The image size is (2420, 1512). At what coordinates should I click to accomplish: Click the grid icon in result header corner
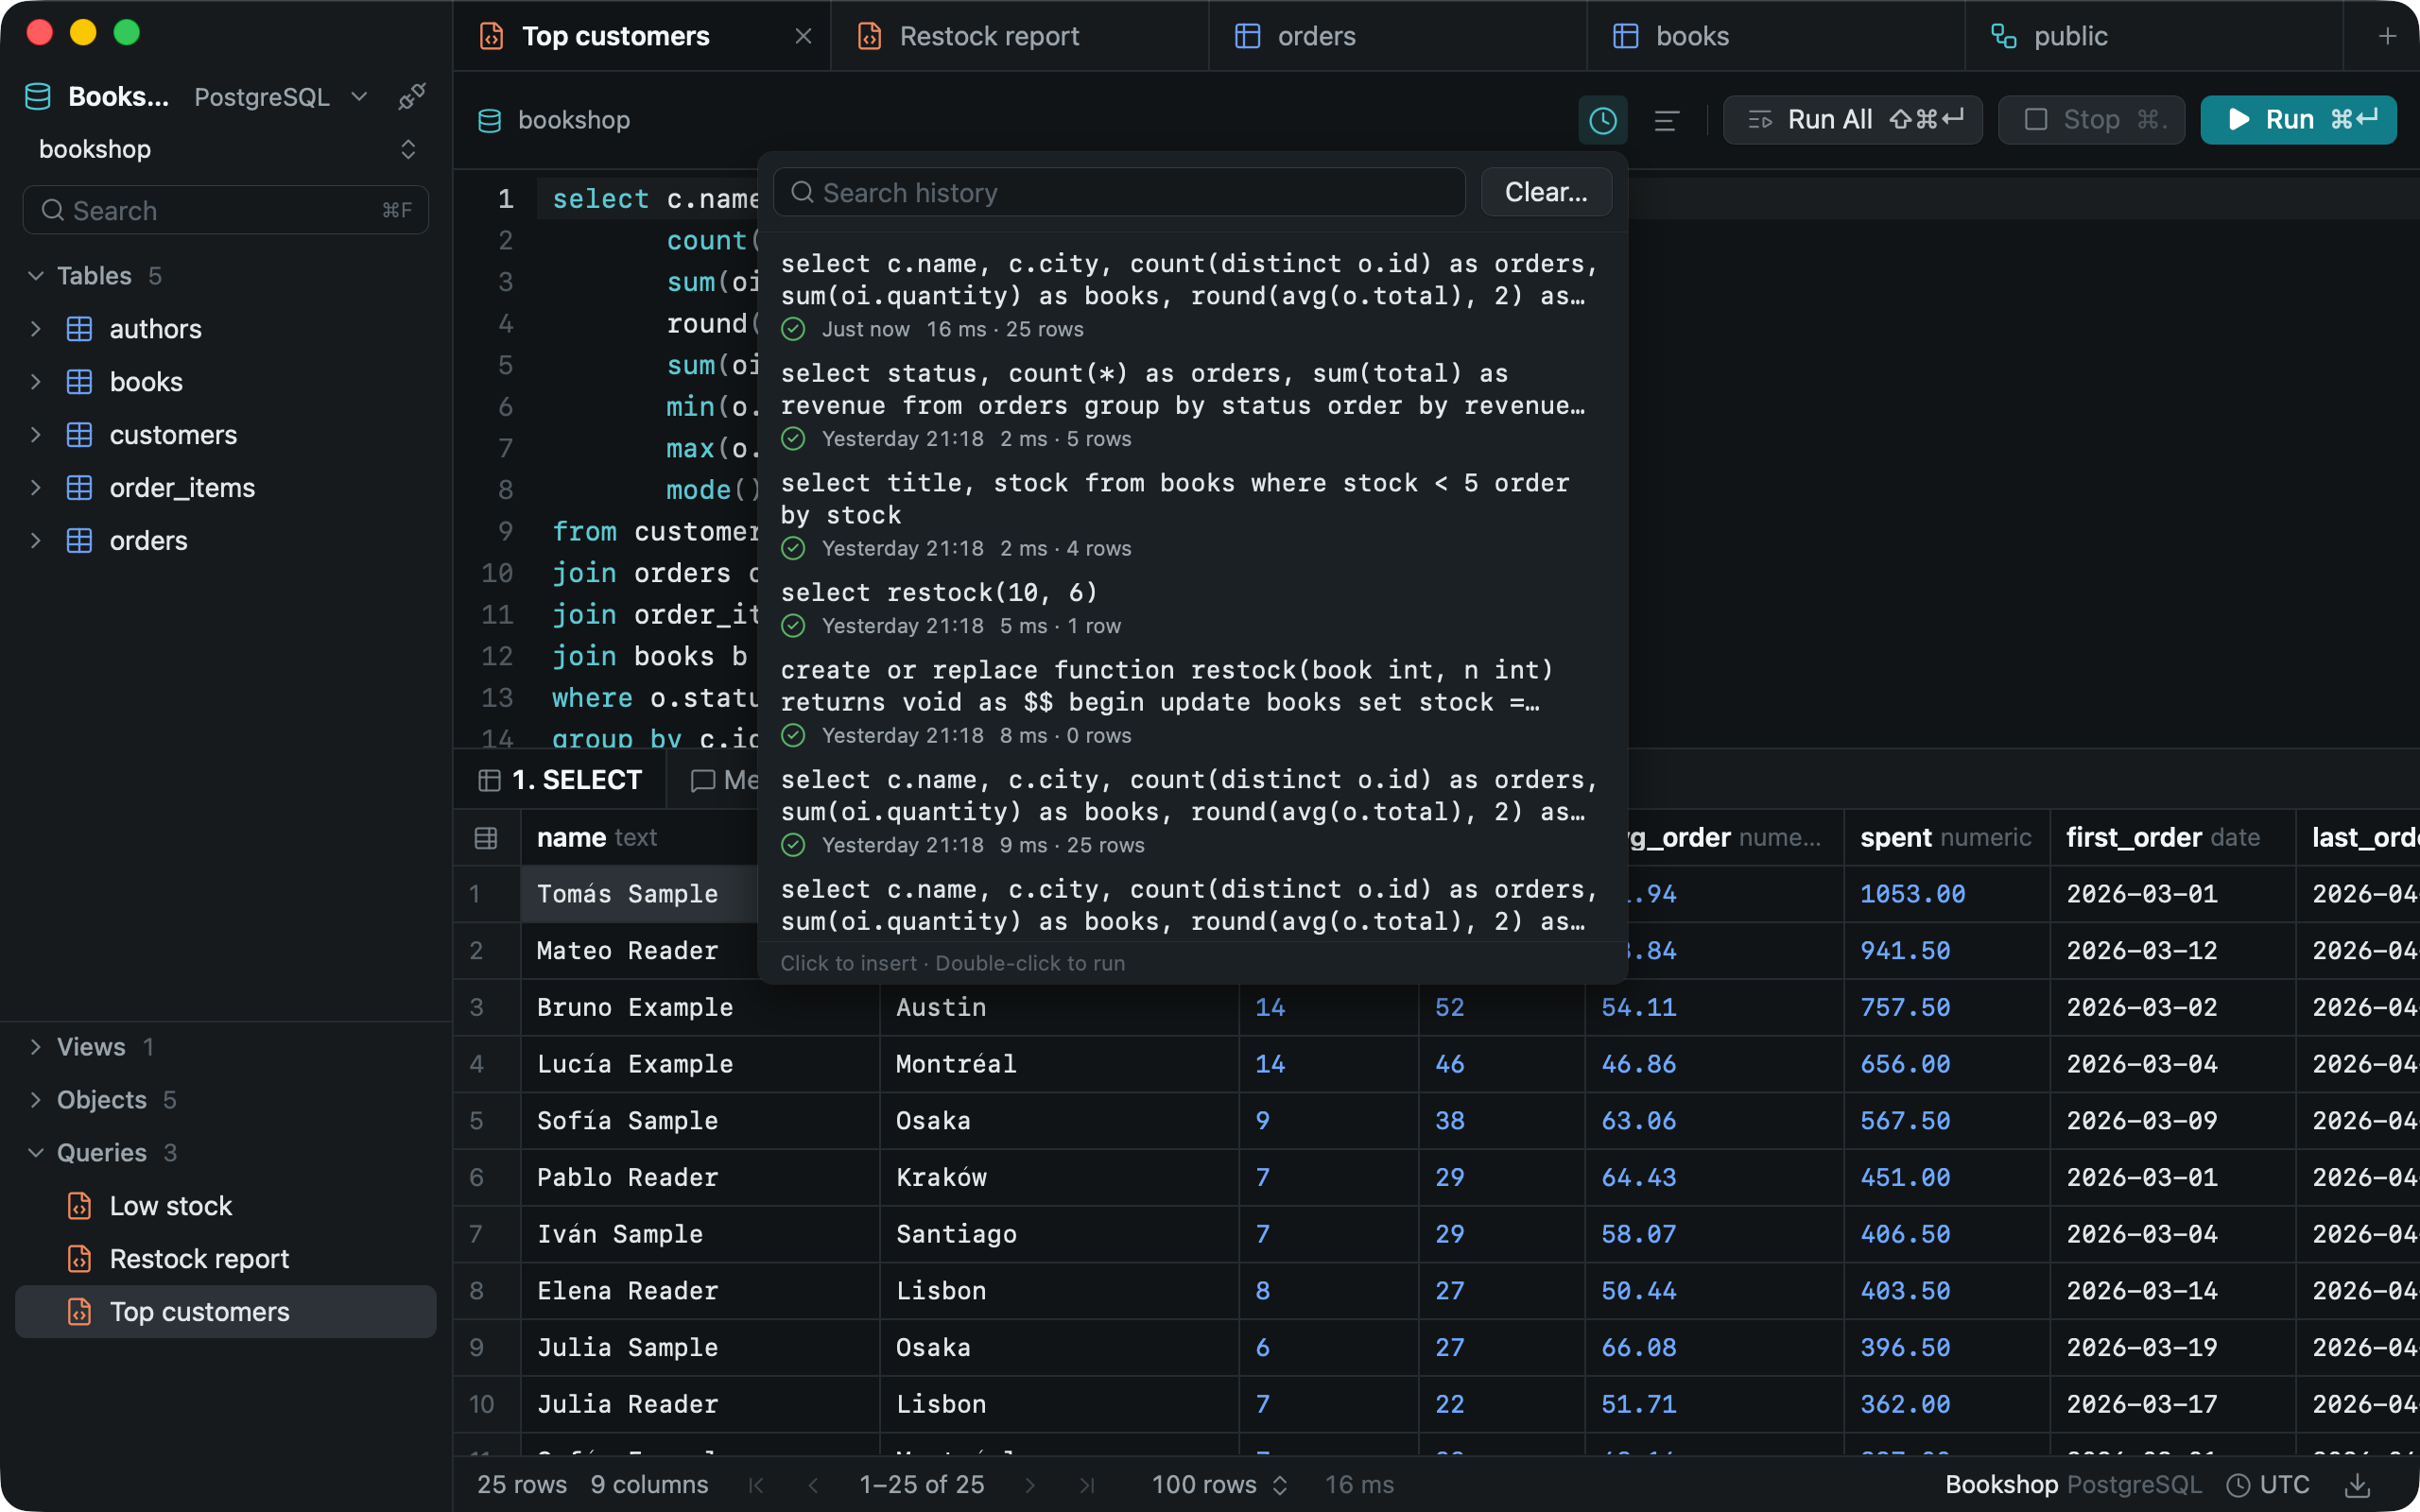pos(486,838)
